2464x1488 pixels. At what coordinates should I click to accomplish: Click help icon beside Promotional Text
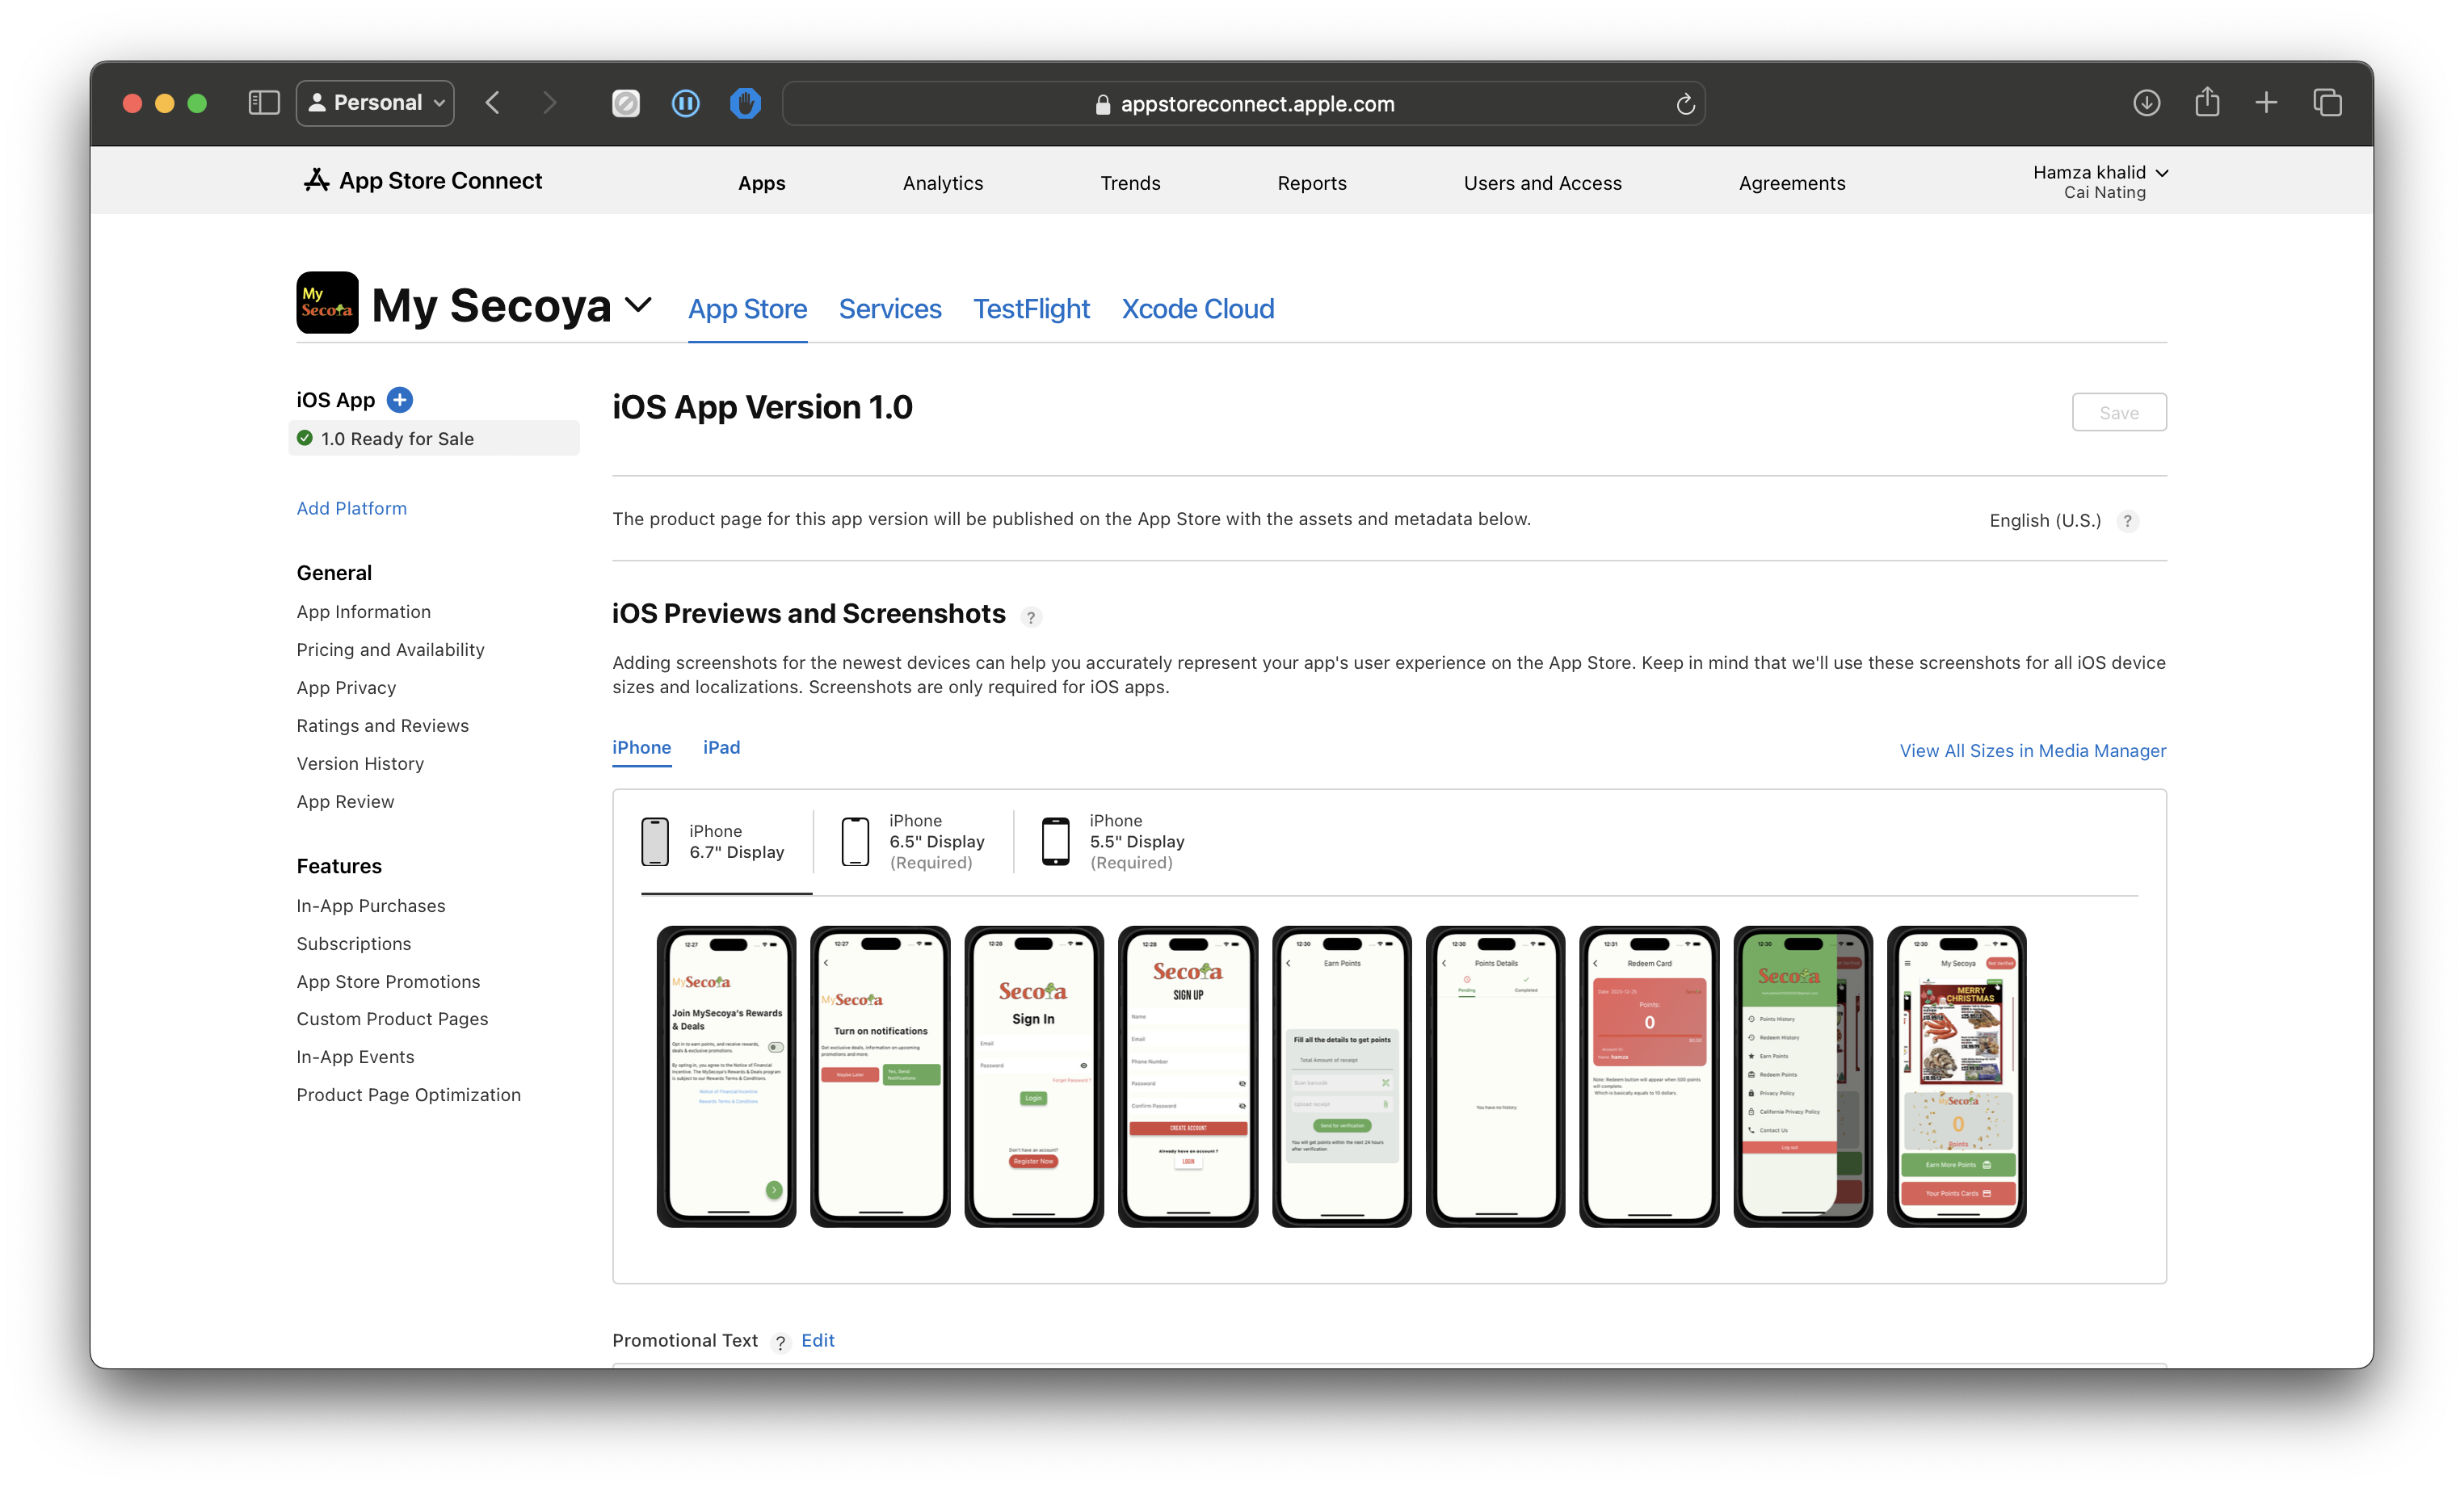[x=780, y=1342]
